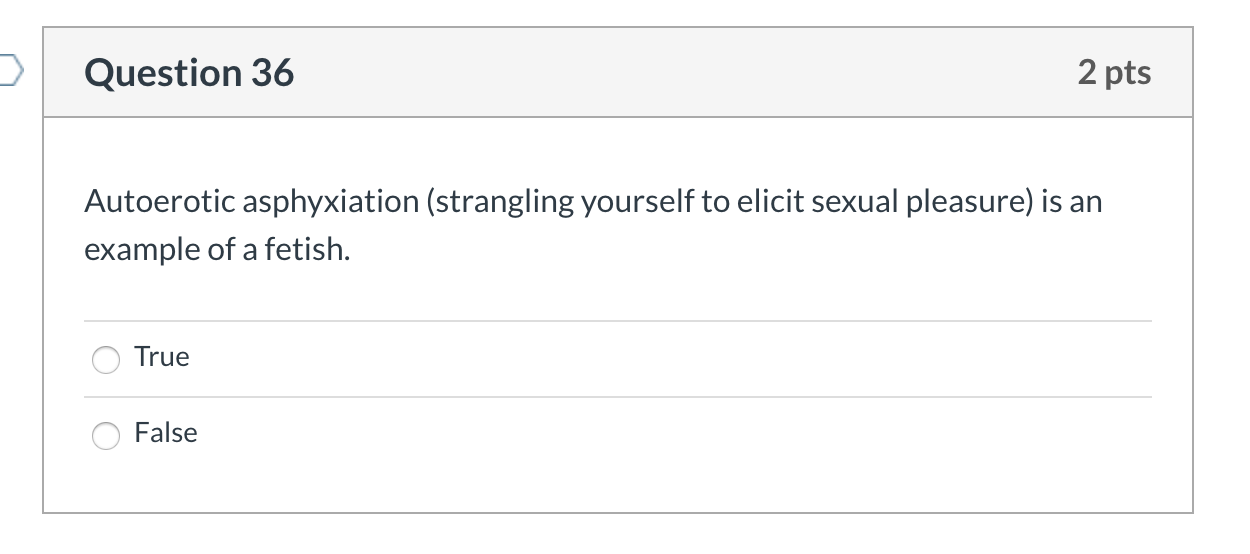Click the "True" answer label text

coord(162,357)
